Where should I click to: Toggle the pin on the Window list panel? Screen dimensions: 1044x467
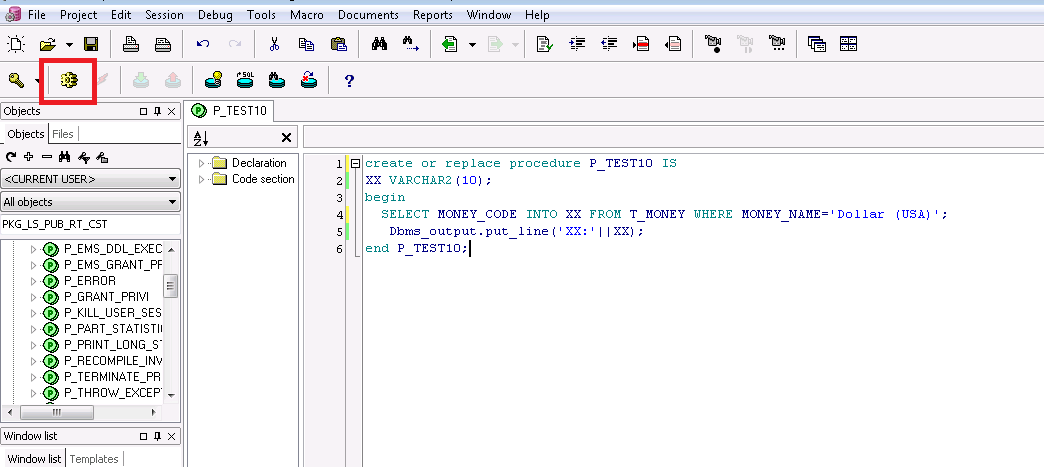(x=158, y=436)
